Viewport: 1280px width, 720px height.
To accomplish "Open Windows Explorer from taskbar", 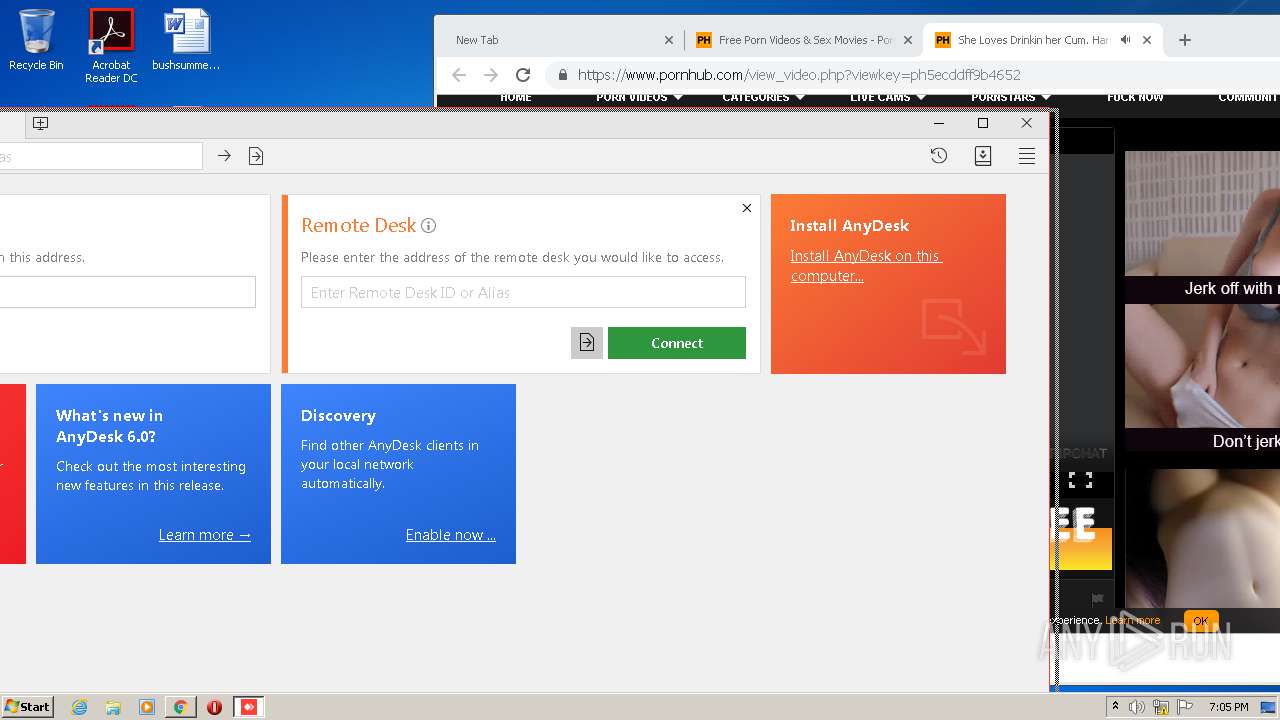I will click(113, 707).
